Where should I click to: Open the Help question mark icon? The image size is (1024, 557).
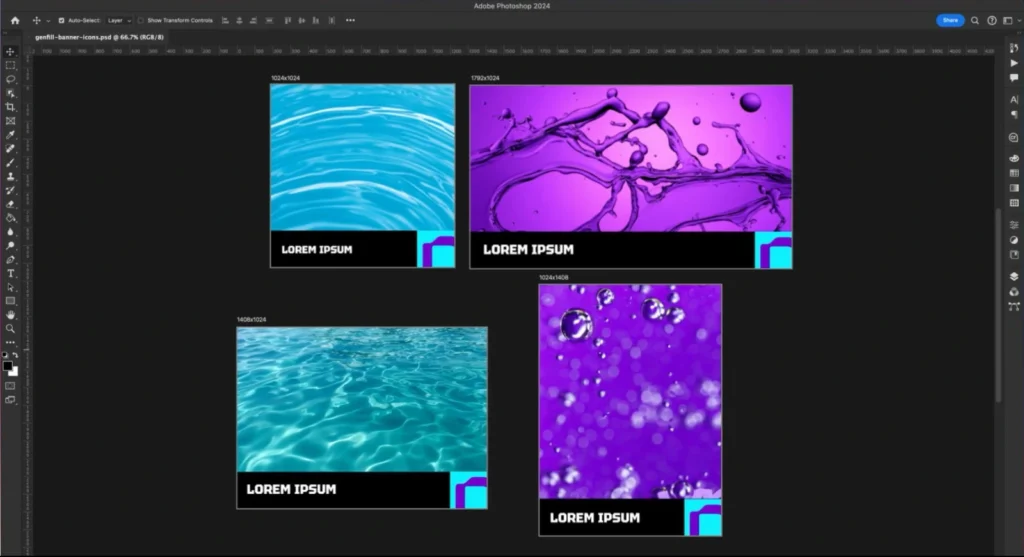[991, 20]
